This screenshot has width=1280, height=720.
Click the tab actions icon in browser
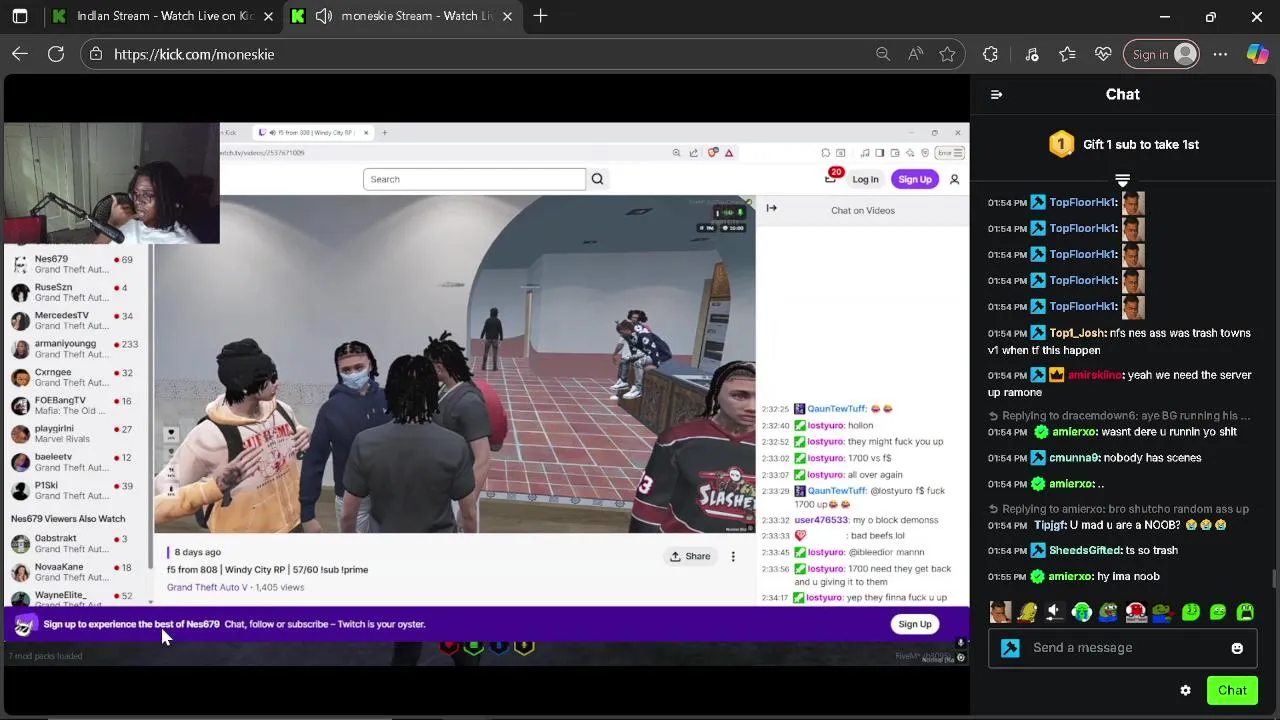(x=20, y=16)
